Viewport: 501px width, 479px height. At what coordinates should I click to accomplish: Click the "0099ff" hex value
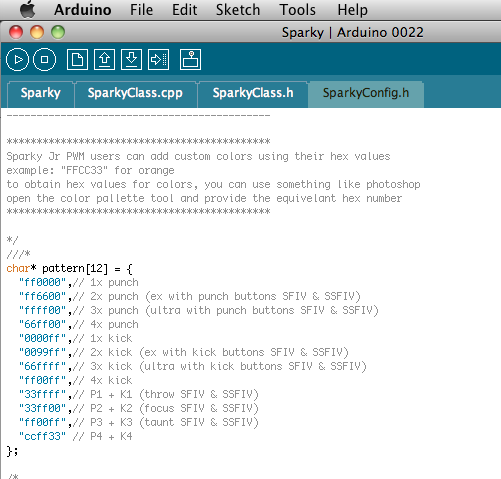pos(42,352)
